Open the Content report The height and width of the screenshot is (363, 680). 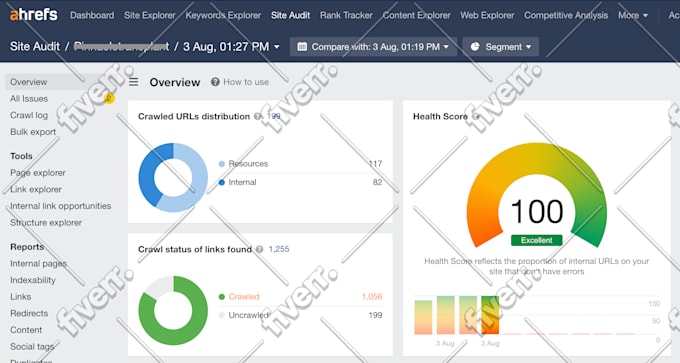26,330
